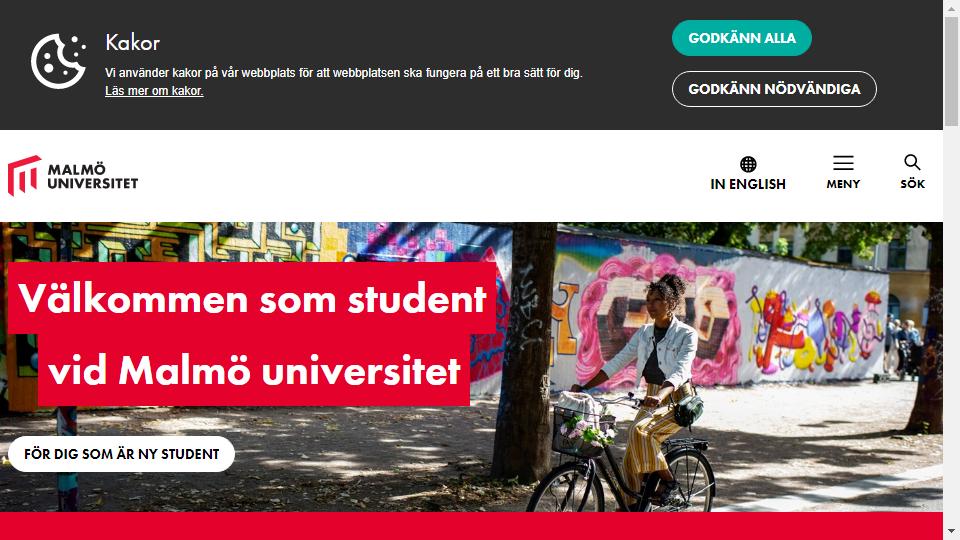Click the SÖK label
This screenshot has width=960, height=540.
pyautogui.click(x=912, y=184)
